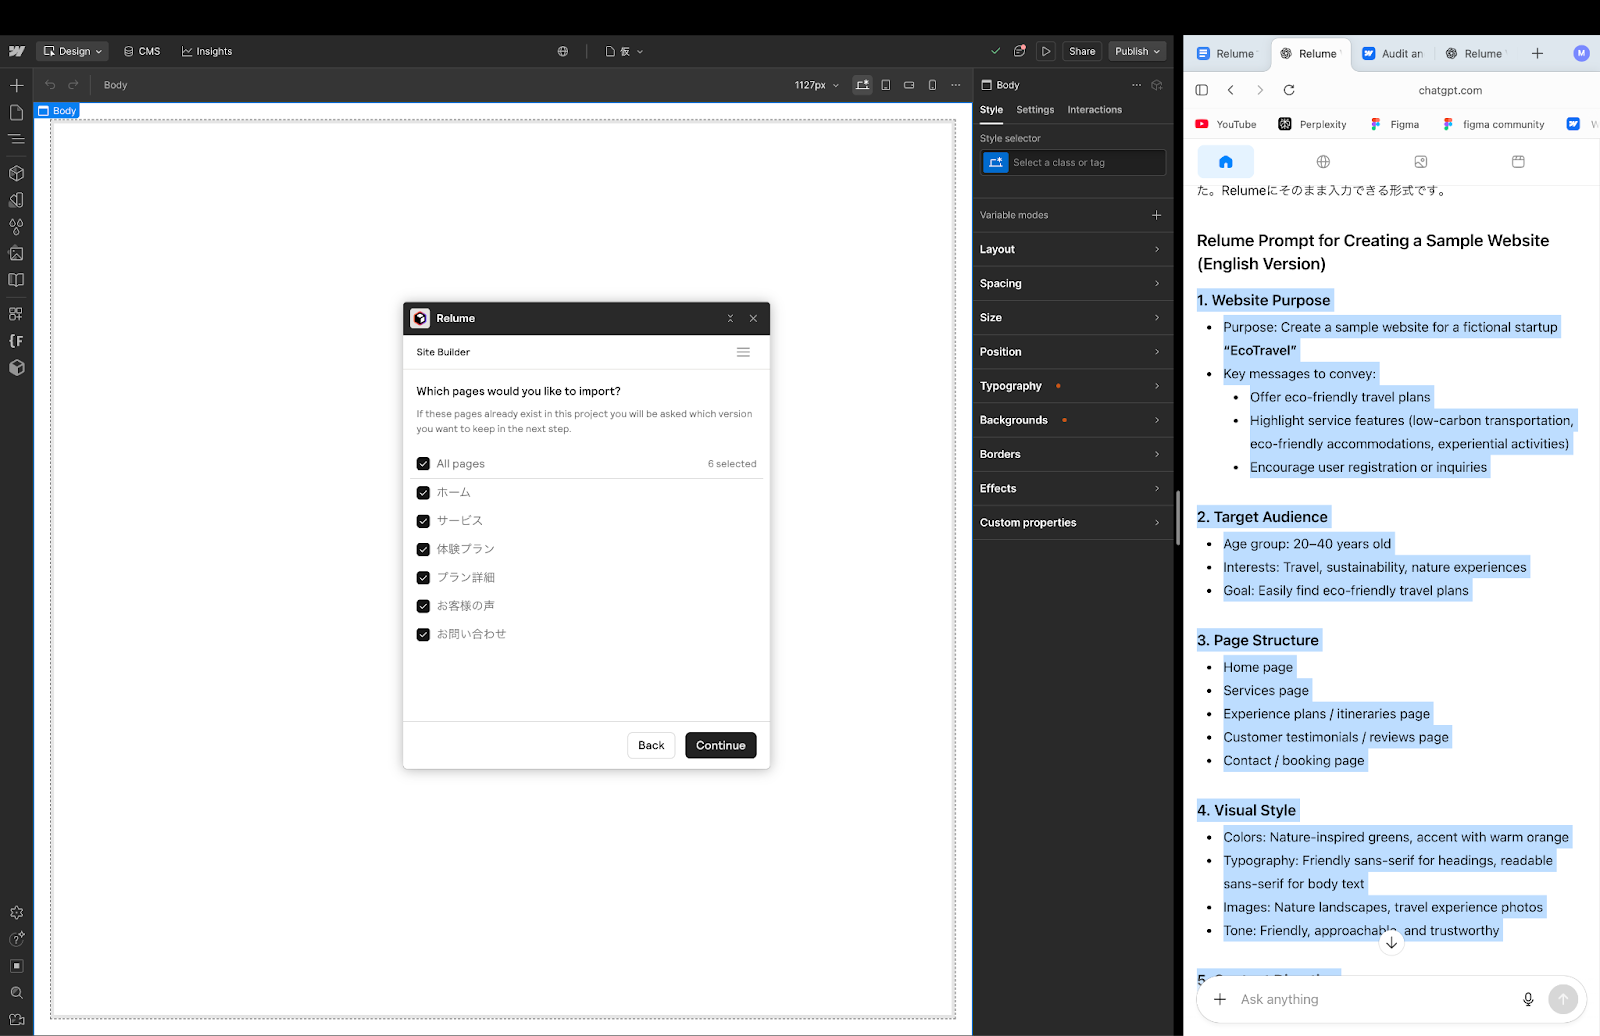The image size is (1600, 1036).
Task: Select the mobile landscape breakpoint
Action: [x=909, y=85]
